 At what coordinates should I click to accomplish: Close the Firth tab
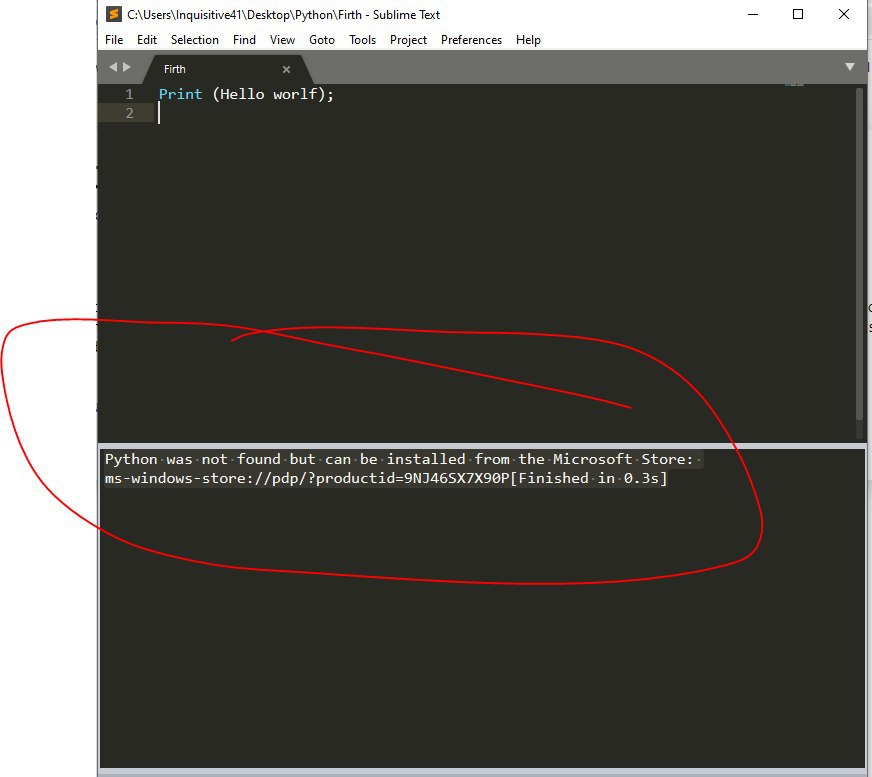pos(286,70)
